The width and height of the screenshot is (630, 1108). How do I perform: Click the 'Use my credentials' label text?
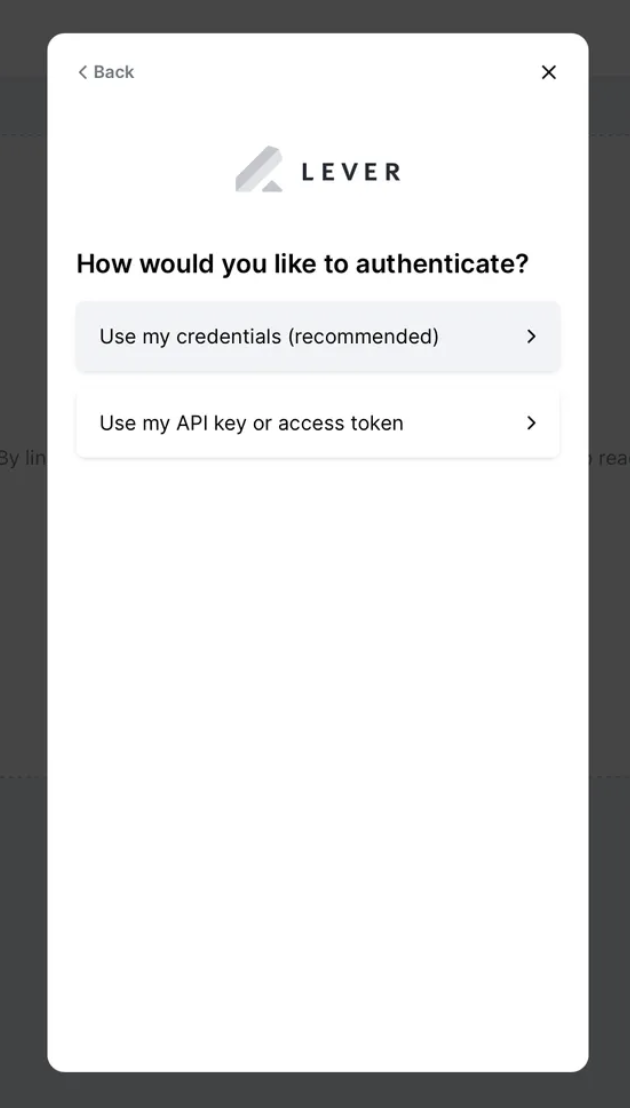(x=190, y=337)
